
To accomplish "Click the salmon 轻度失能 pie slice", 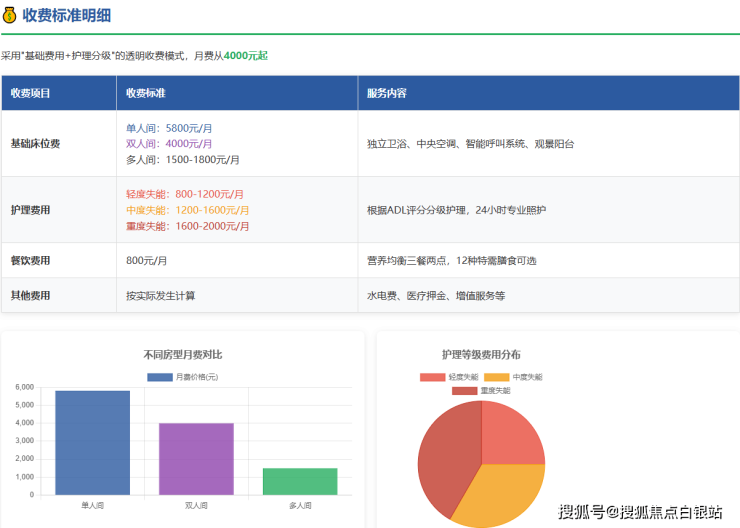I will point(510,435).
